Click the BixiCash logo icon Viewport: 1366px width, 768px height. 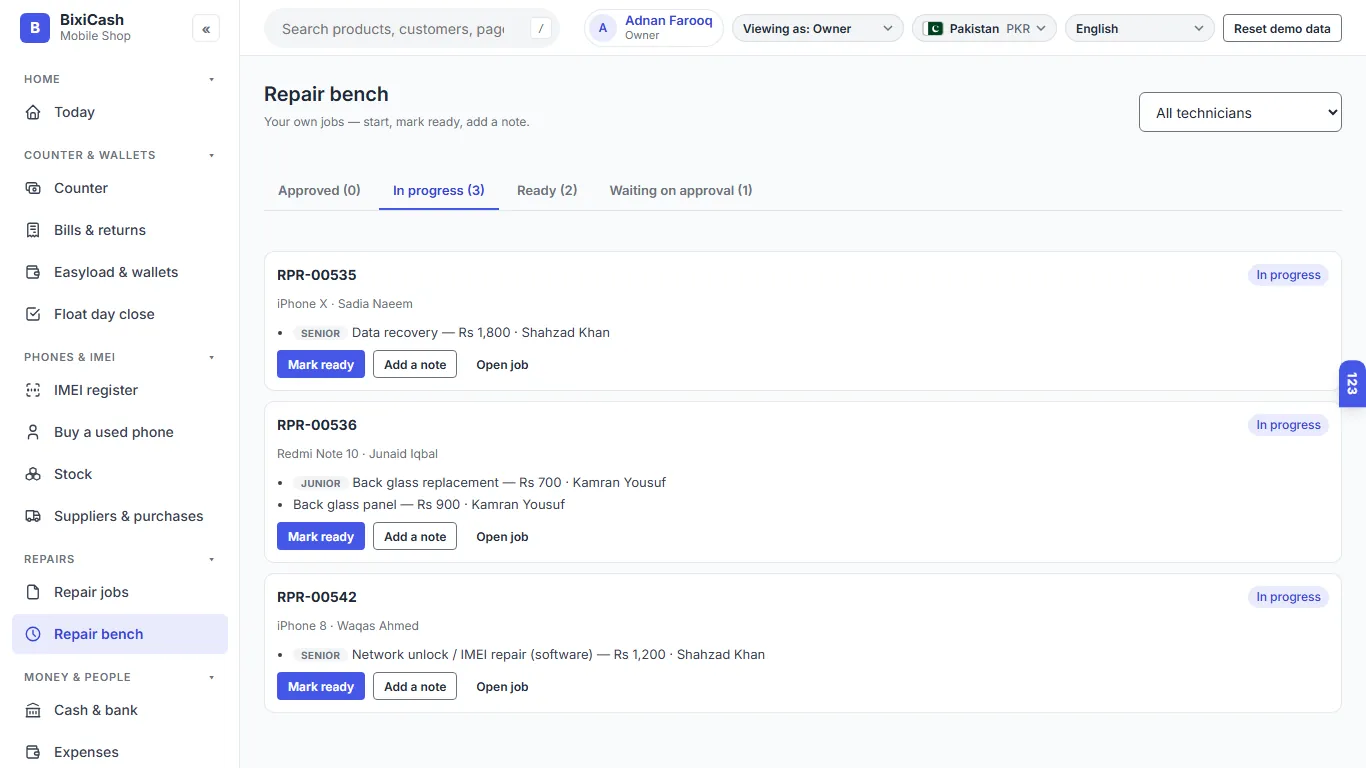point(35,28)
